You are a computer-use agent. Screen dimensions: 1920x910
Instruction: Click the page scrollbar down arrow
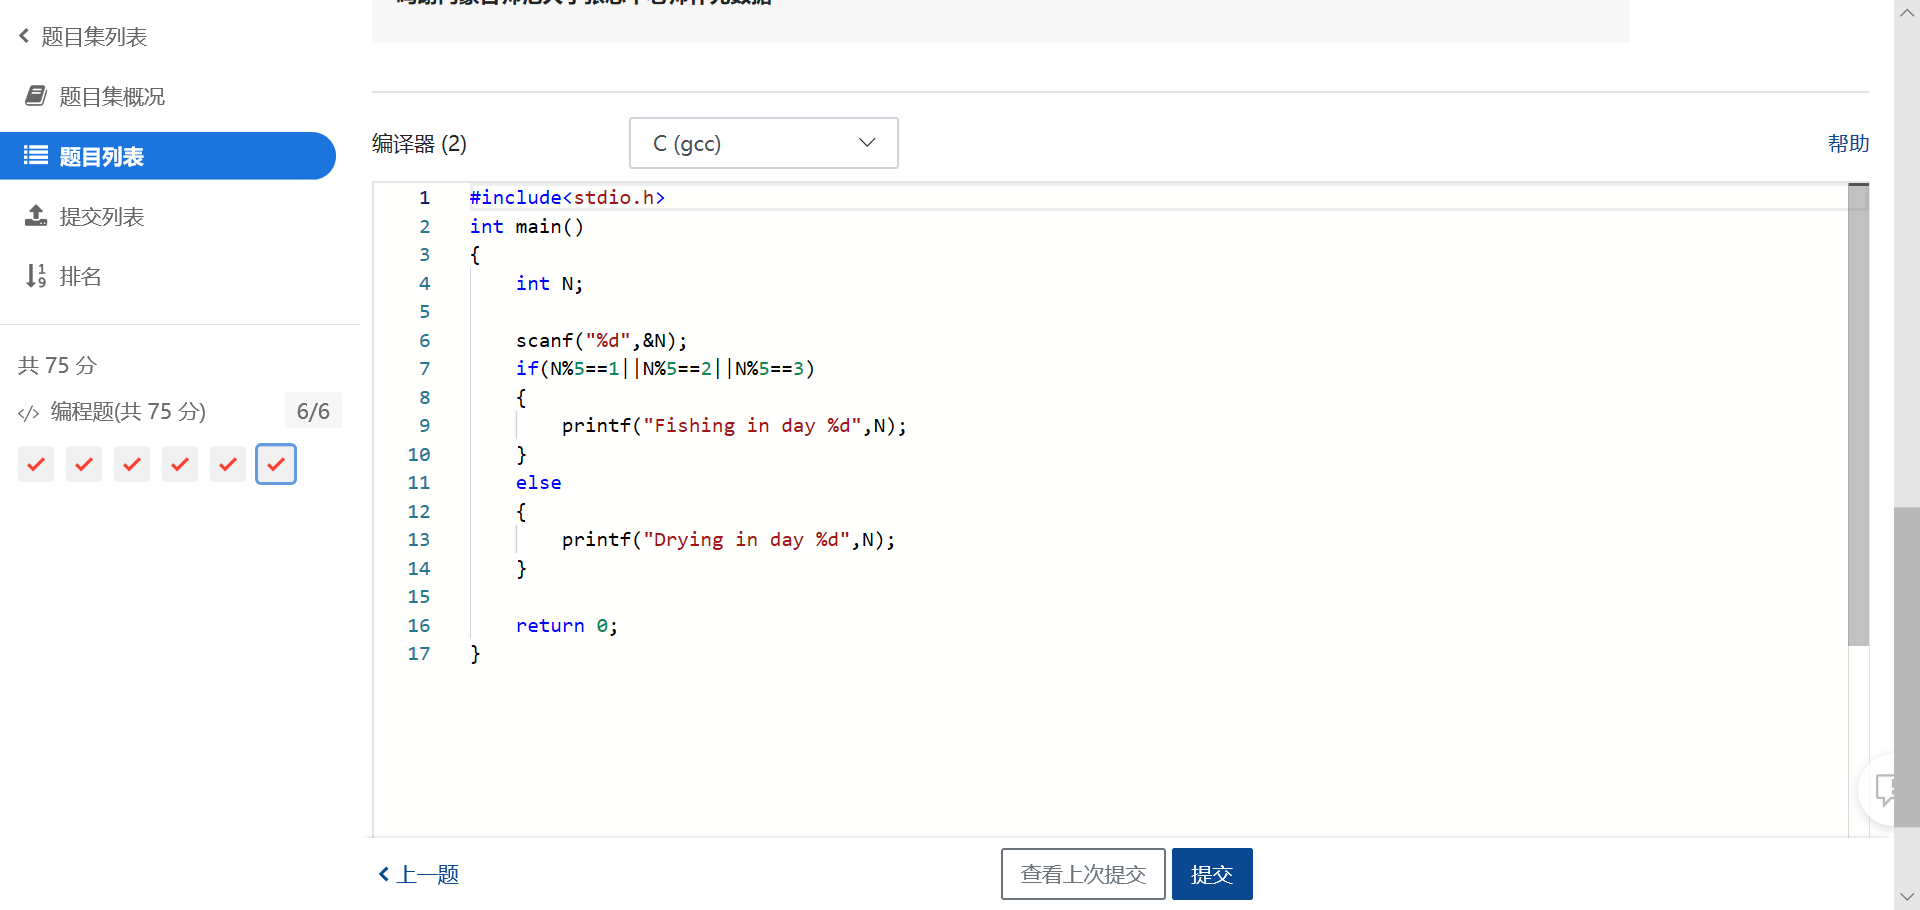pyautogui.click(x=1906, y=897)
